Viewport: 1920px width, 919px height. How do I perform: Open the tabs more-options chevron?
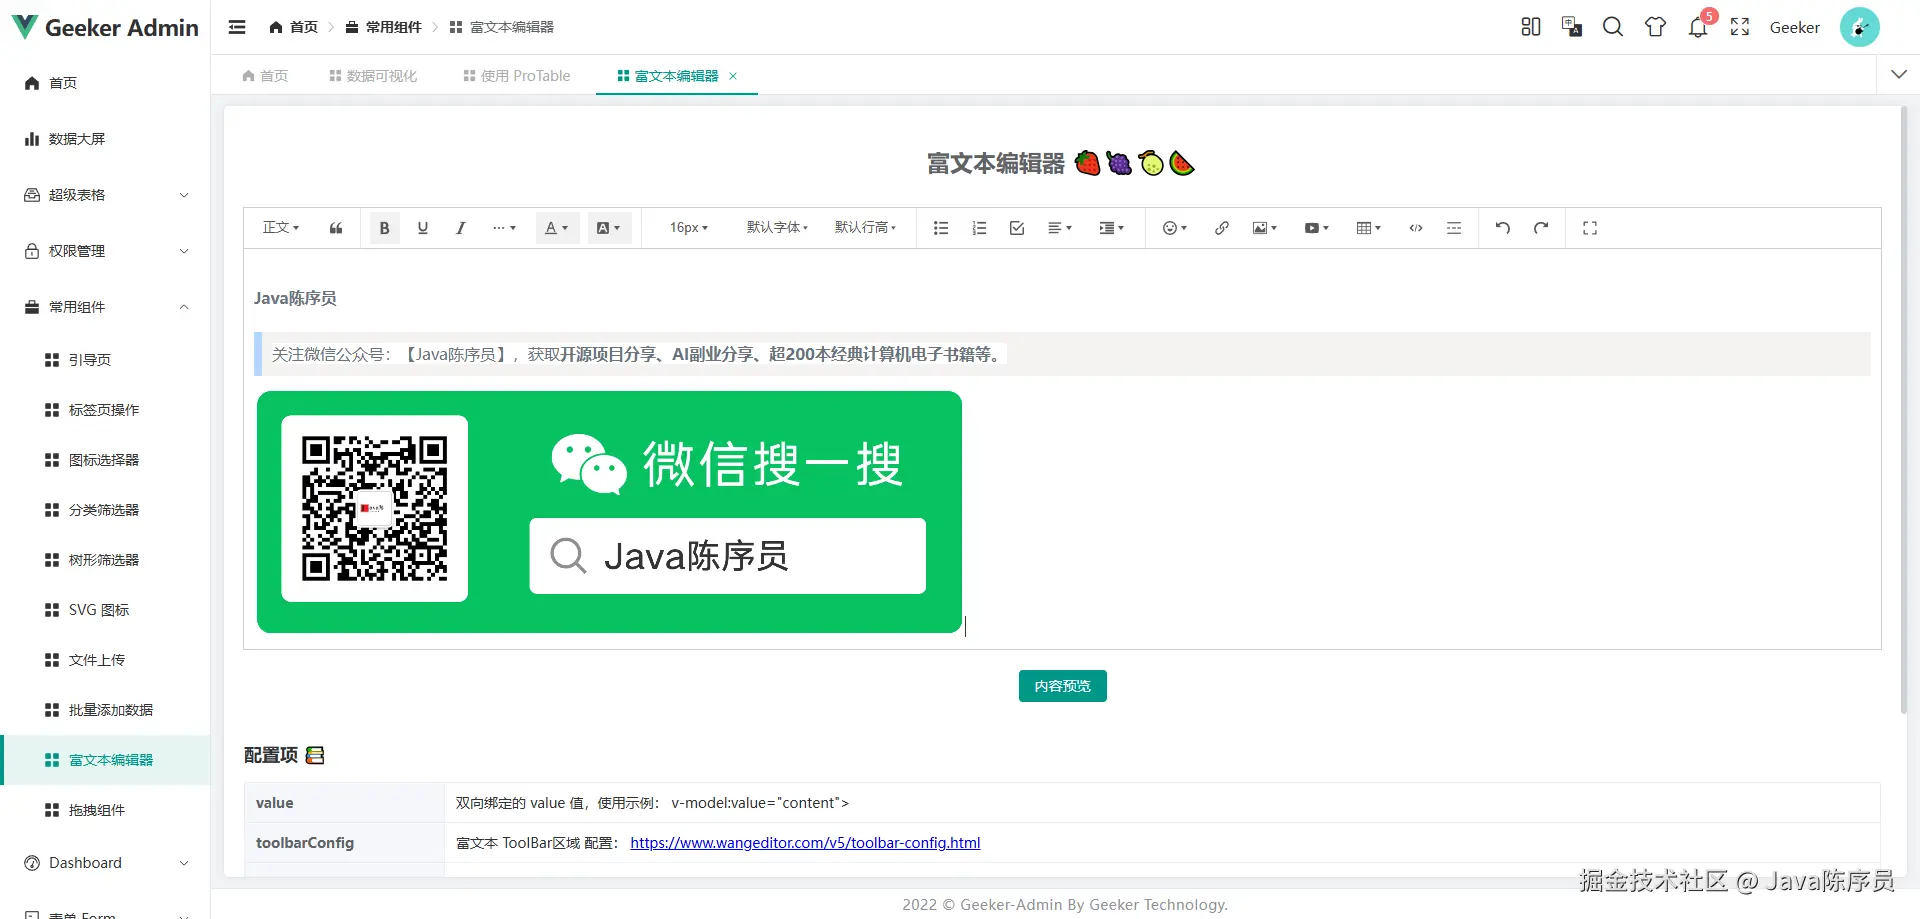pos(1899,75)
